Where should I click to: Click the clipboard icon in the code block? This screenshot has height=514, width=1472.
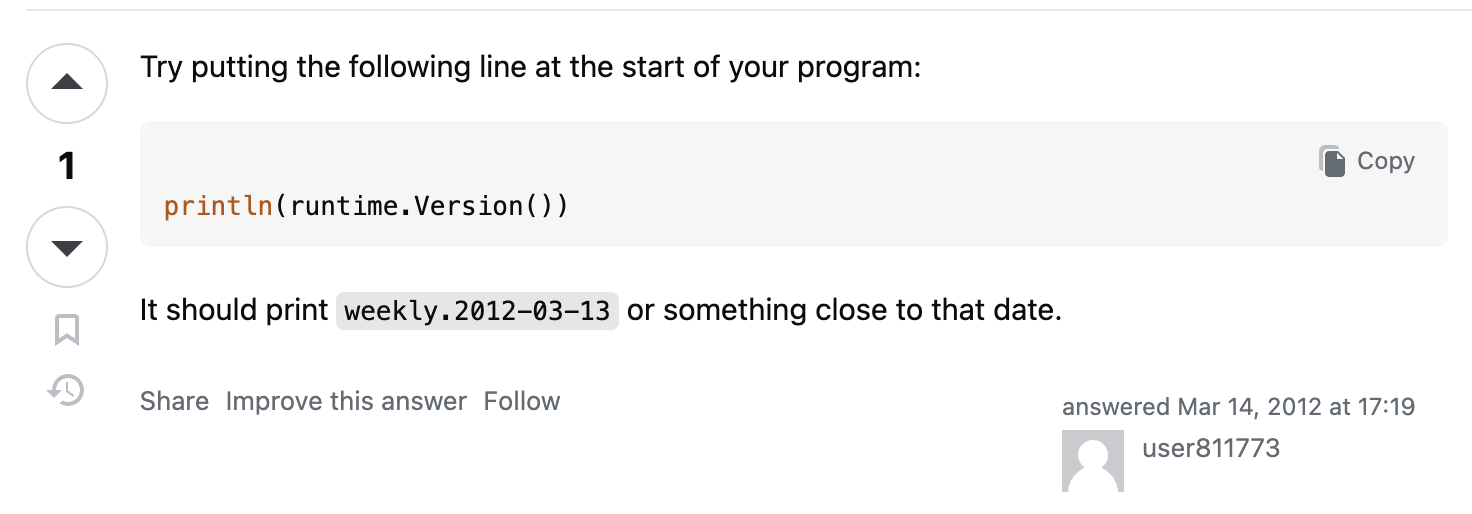[1332, 161]
